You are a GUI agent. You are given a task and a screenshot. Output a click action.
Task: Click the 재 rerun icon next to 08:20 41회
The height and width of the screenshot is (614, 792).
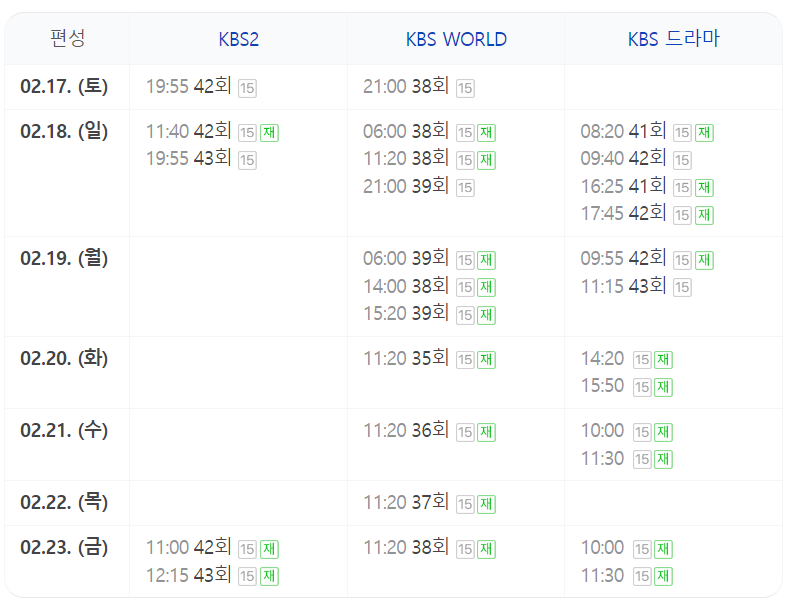click(x=704, y=133)
